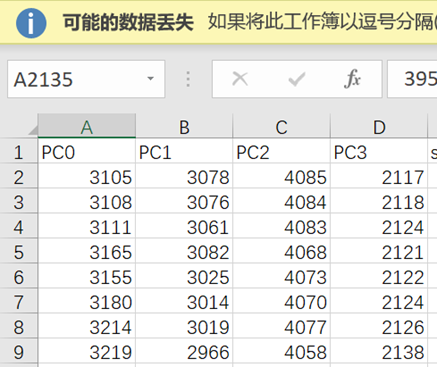437x367 pixels.
Task: Select the cell with value 3078
Action: [184, 177]
